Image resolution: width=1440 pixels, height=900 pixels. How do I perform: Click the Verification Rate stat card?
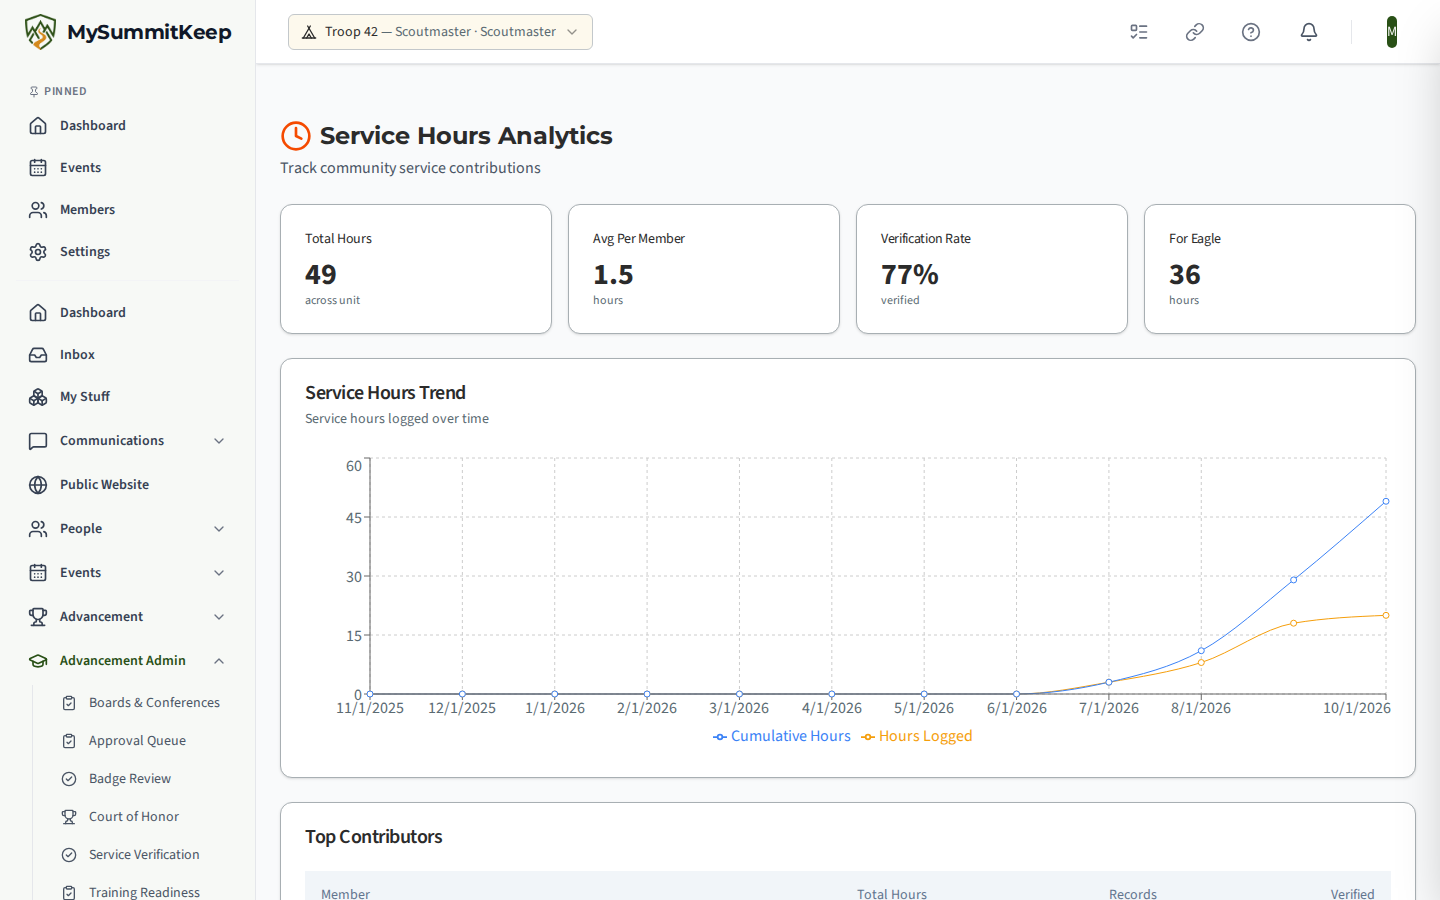992,269
